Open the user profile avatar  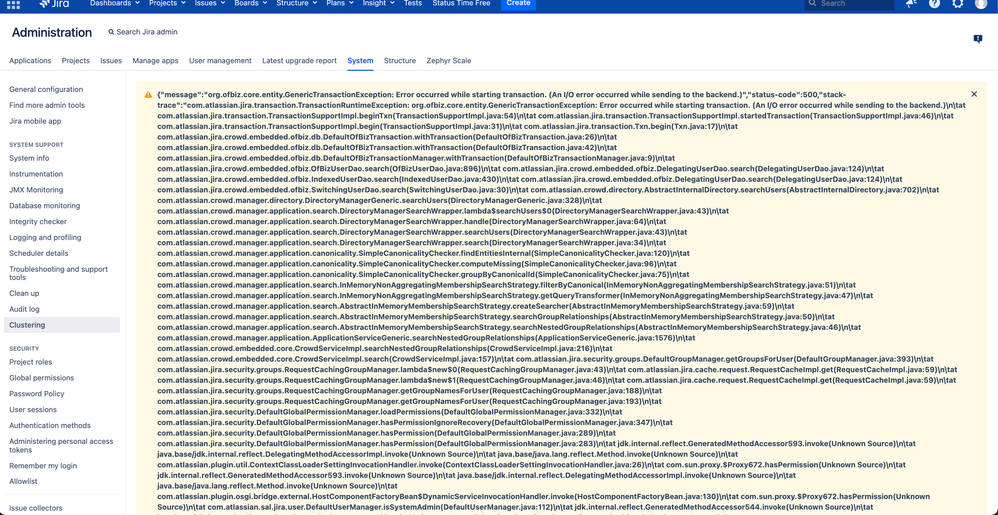click(x=981, y=4)
